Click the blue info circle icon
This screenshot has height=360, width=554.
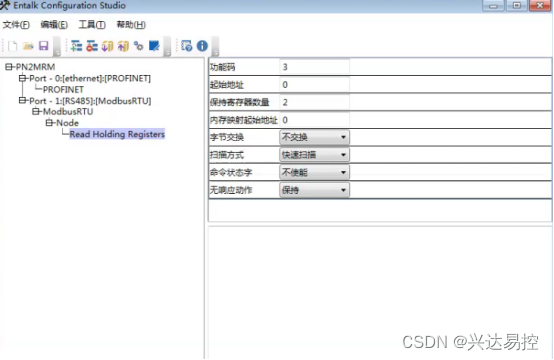pyautogui.click(x=202, y=46)
